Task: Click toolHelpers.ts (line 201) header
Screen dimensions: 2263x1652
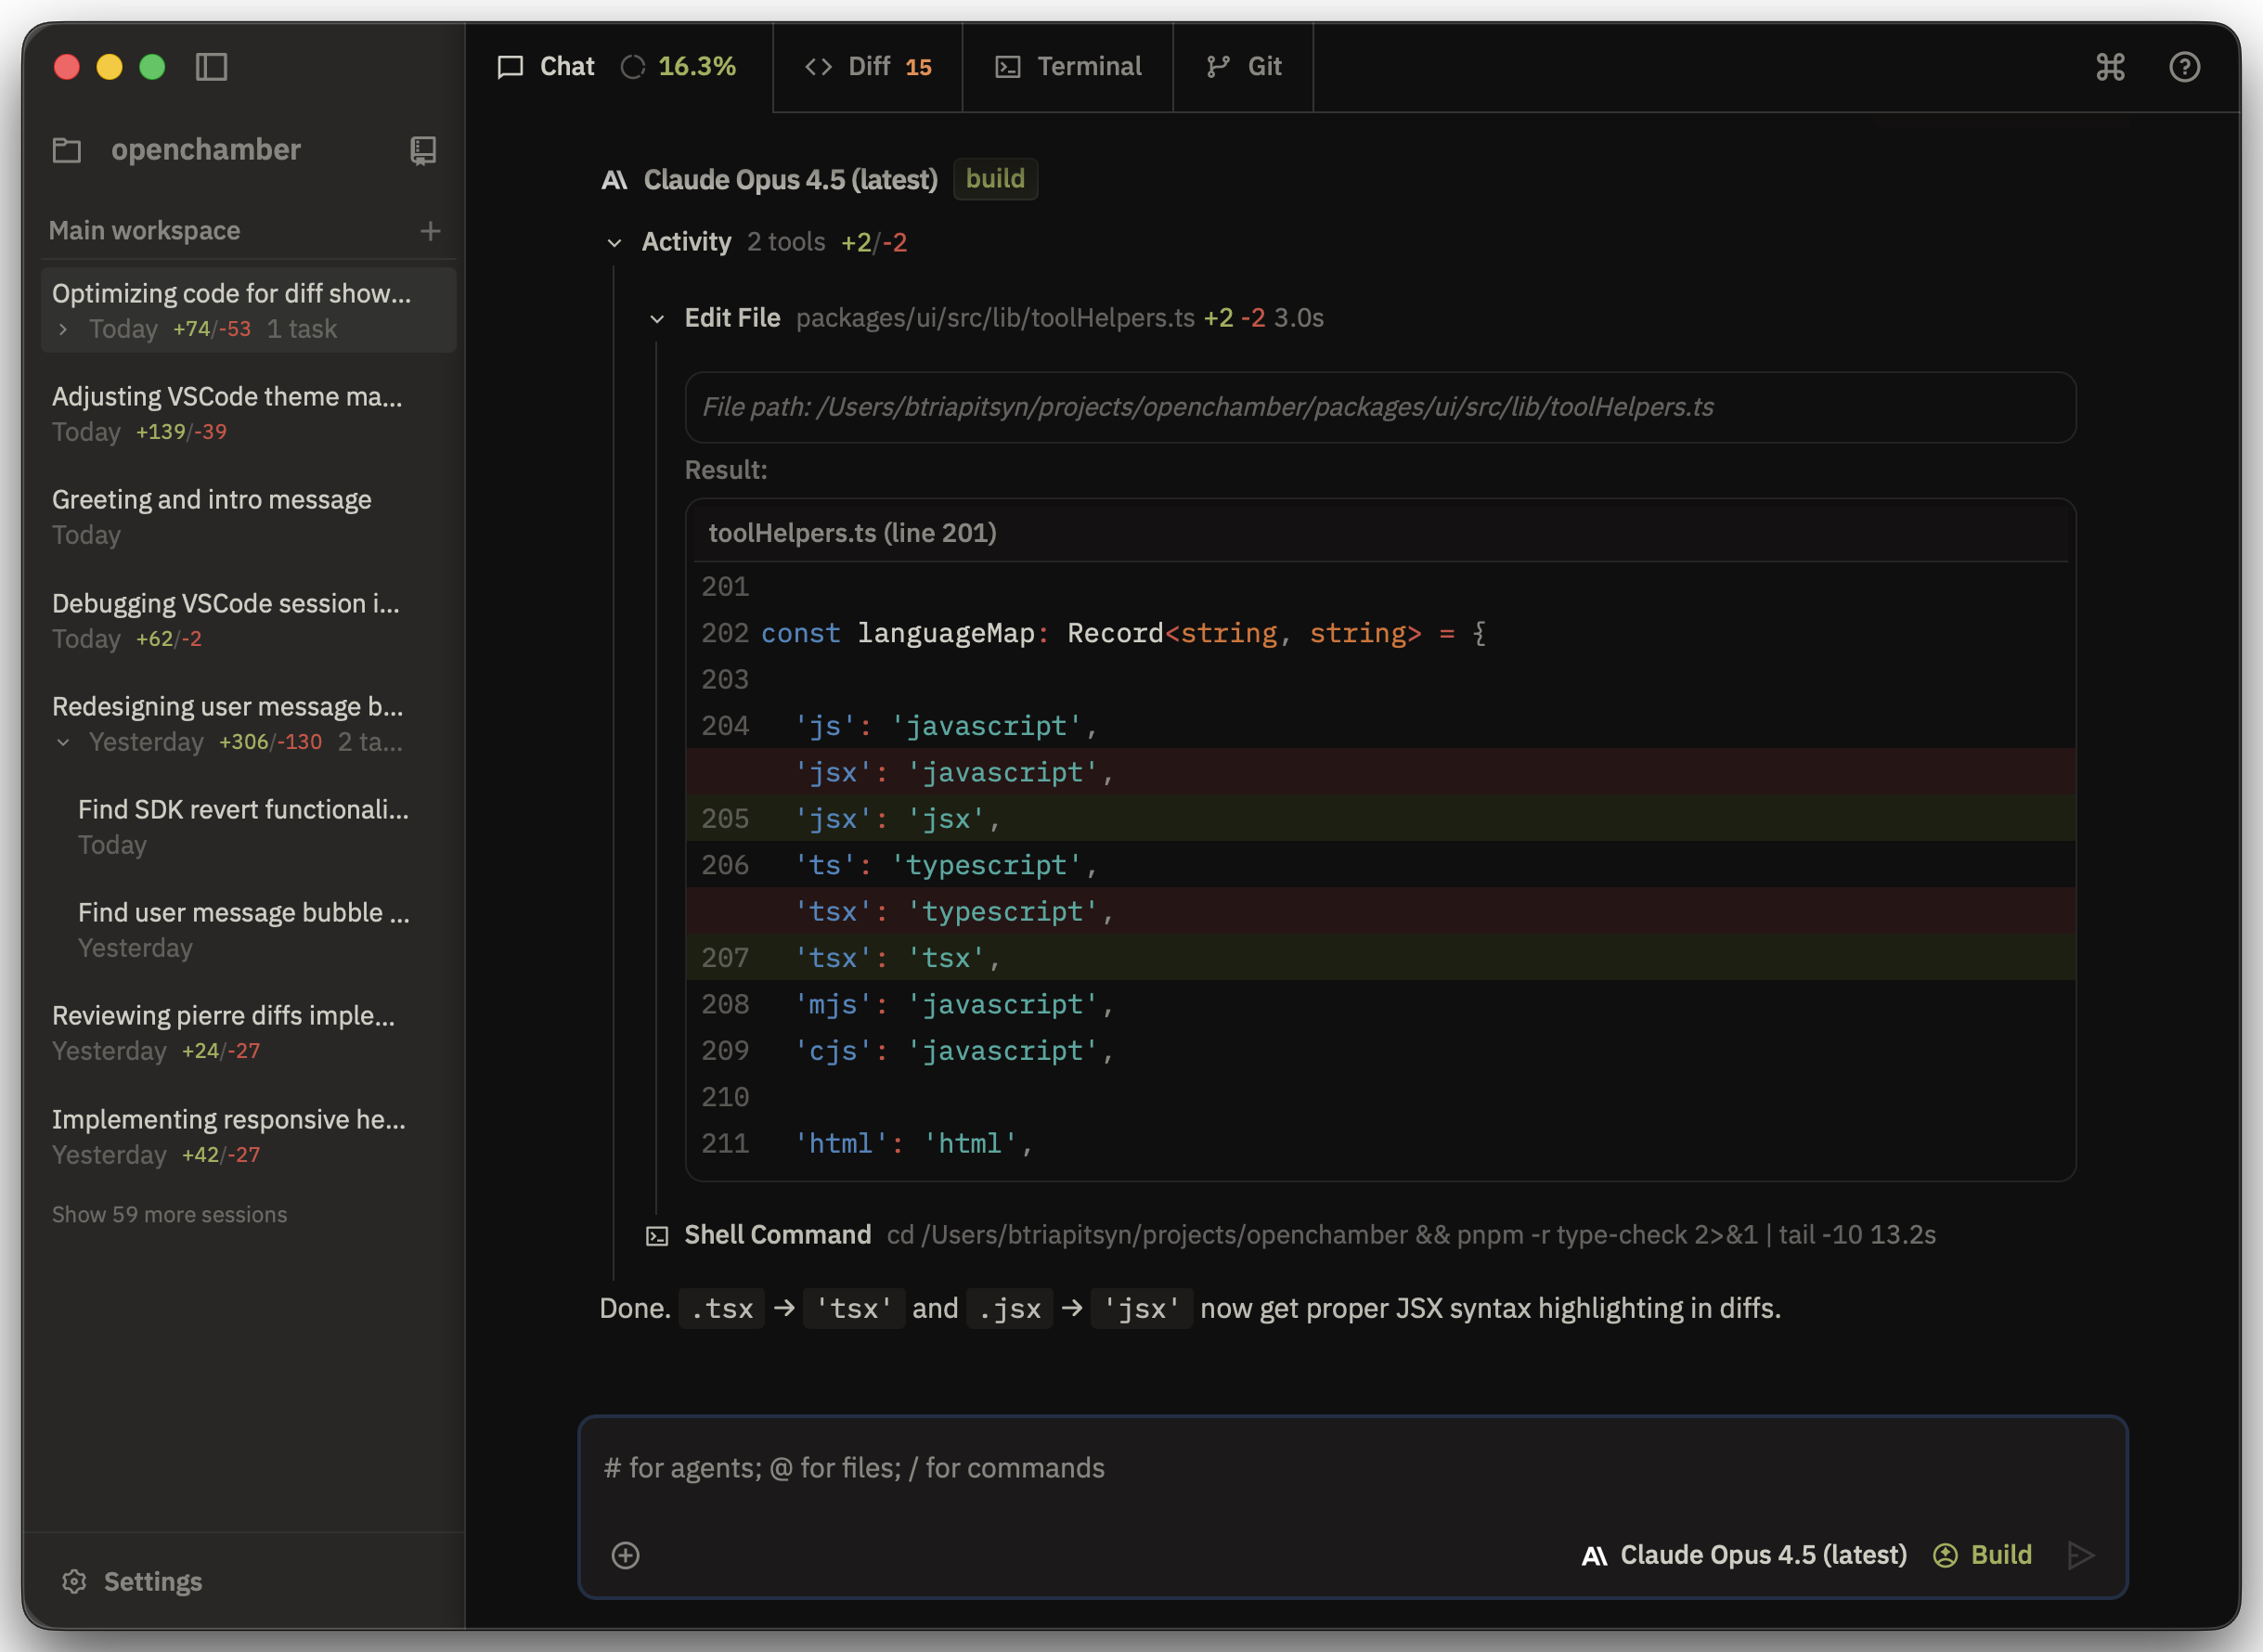Action: [1380, 533]
